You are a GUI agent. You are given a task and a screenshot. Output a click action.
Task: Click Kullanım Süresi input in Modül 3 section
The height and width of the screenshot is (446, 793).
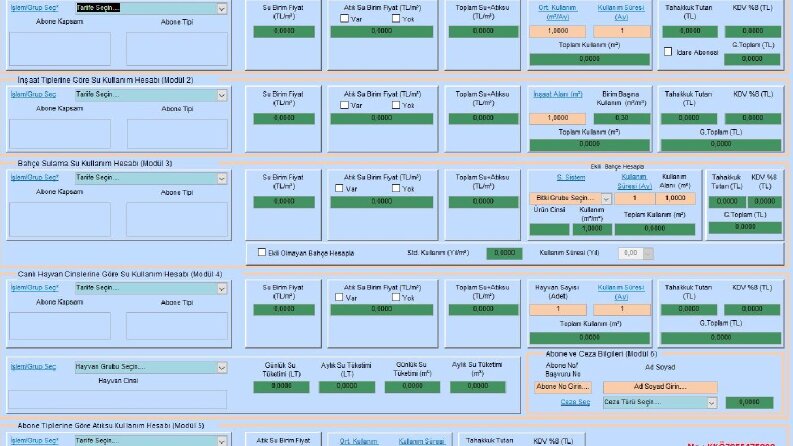click(634, 198)
